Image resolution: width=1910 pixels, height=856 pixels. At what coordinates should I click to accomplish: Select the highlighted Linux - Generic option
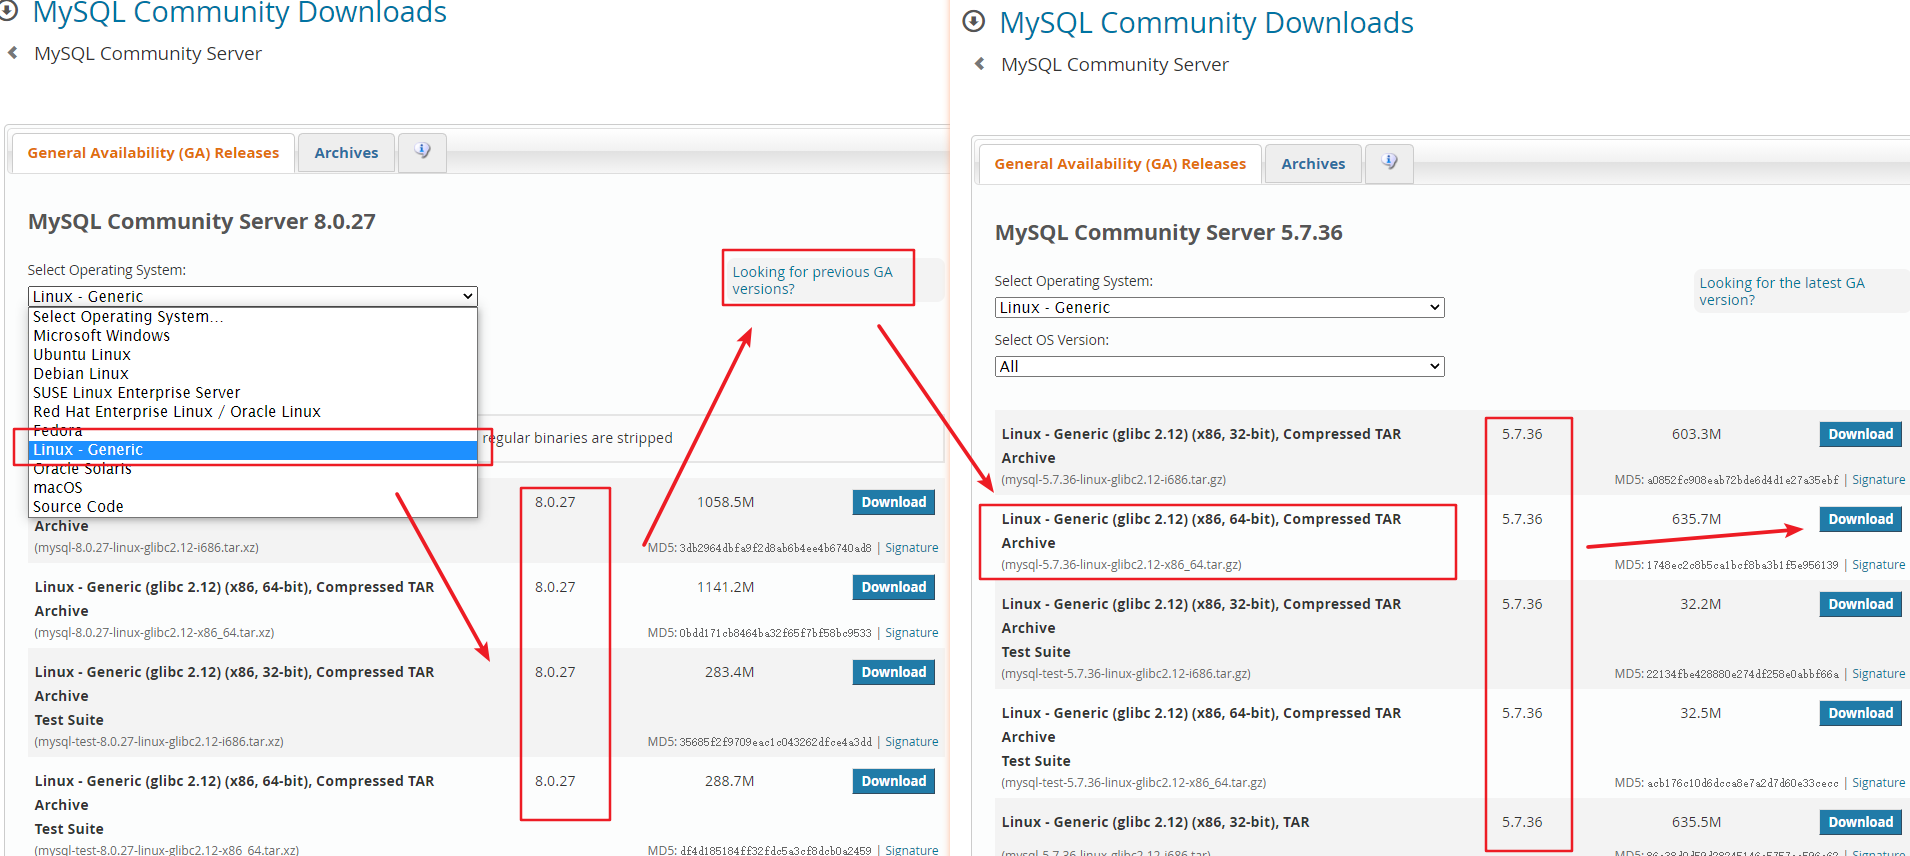(253, 450)
